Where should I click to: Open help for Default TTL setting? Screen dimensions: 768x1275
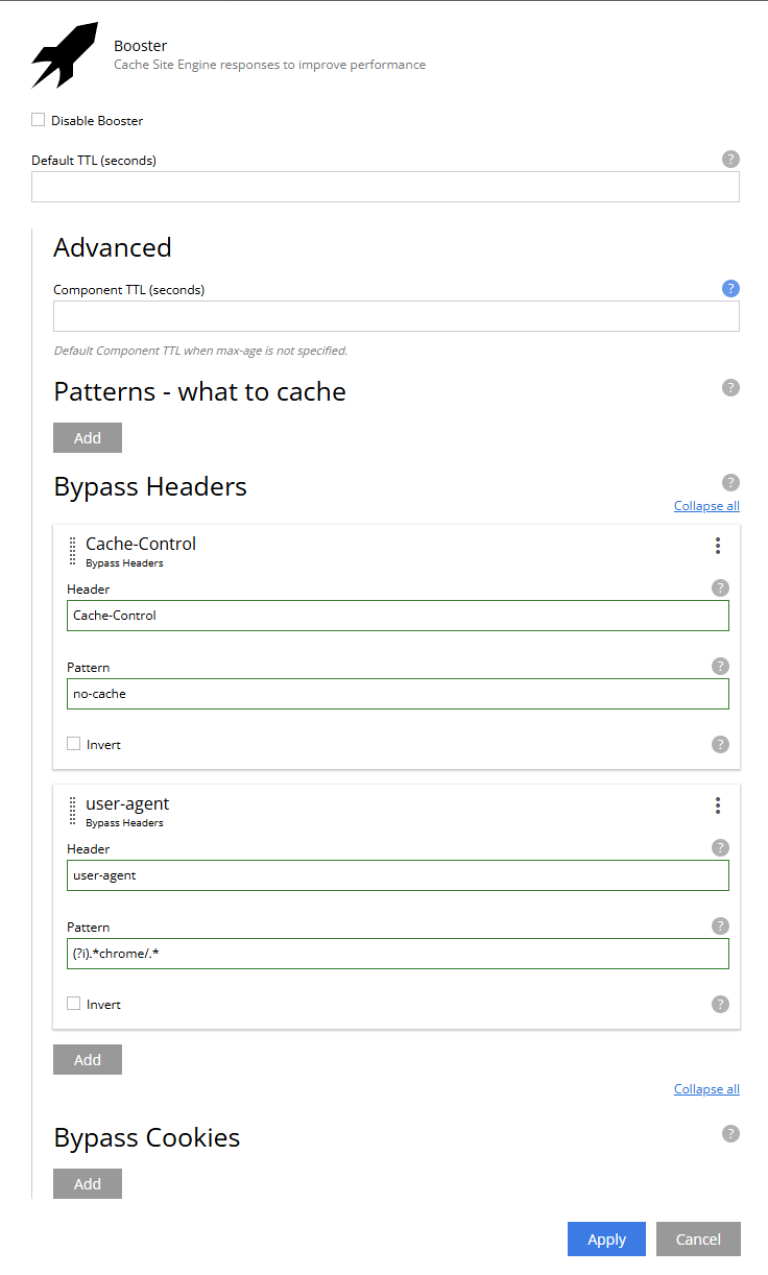click(x=729, y=157)
